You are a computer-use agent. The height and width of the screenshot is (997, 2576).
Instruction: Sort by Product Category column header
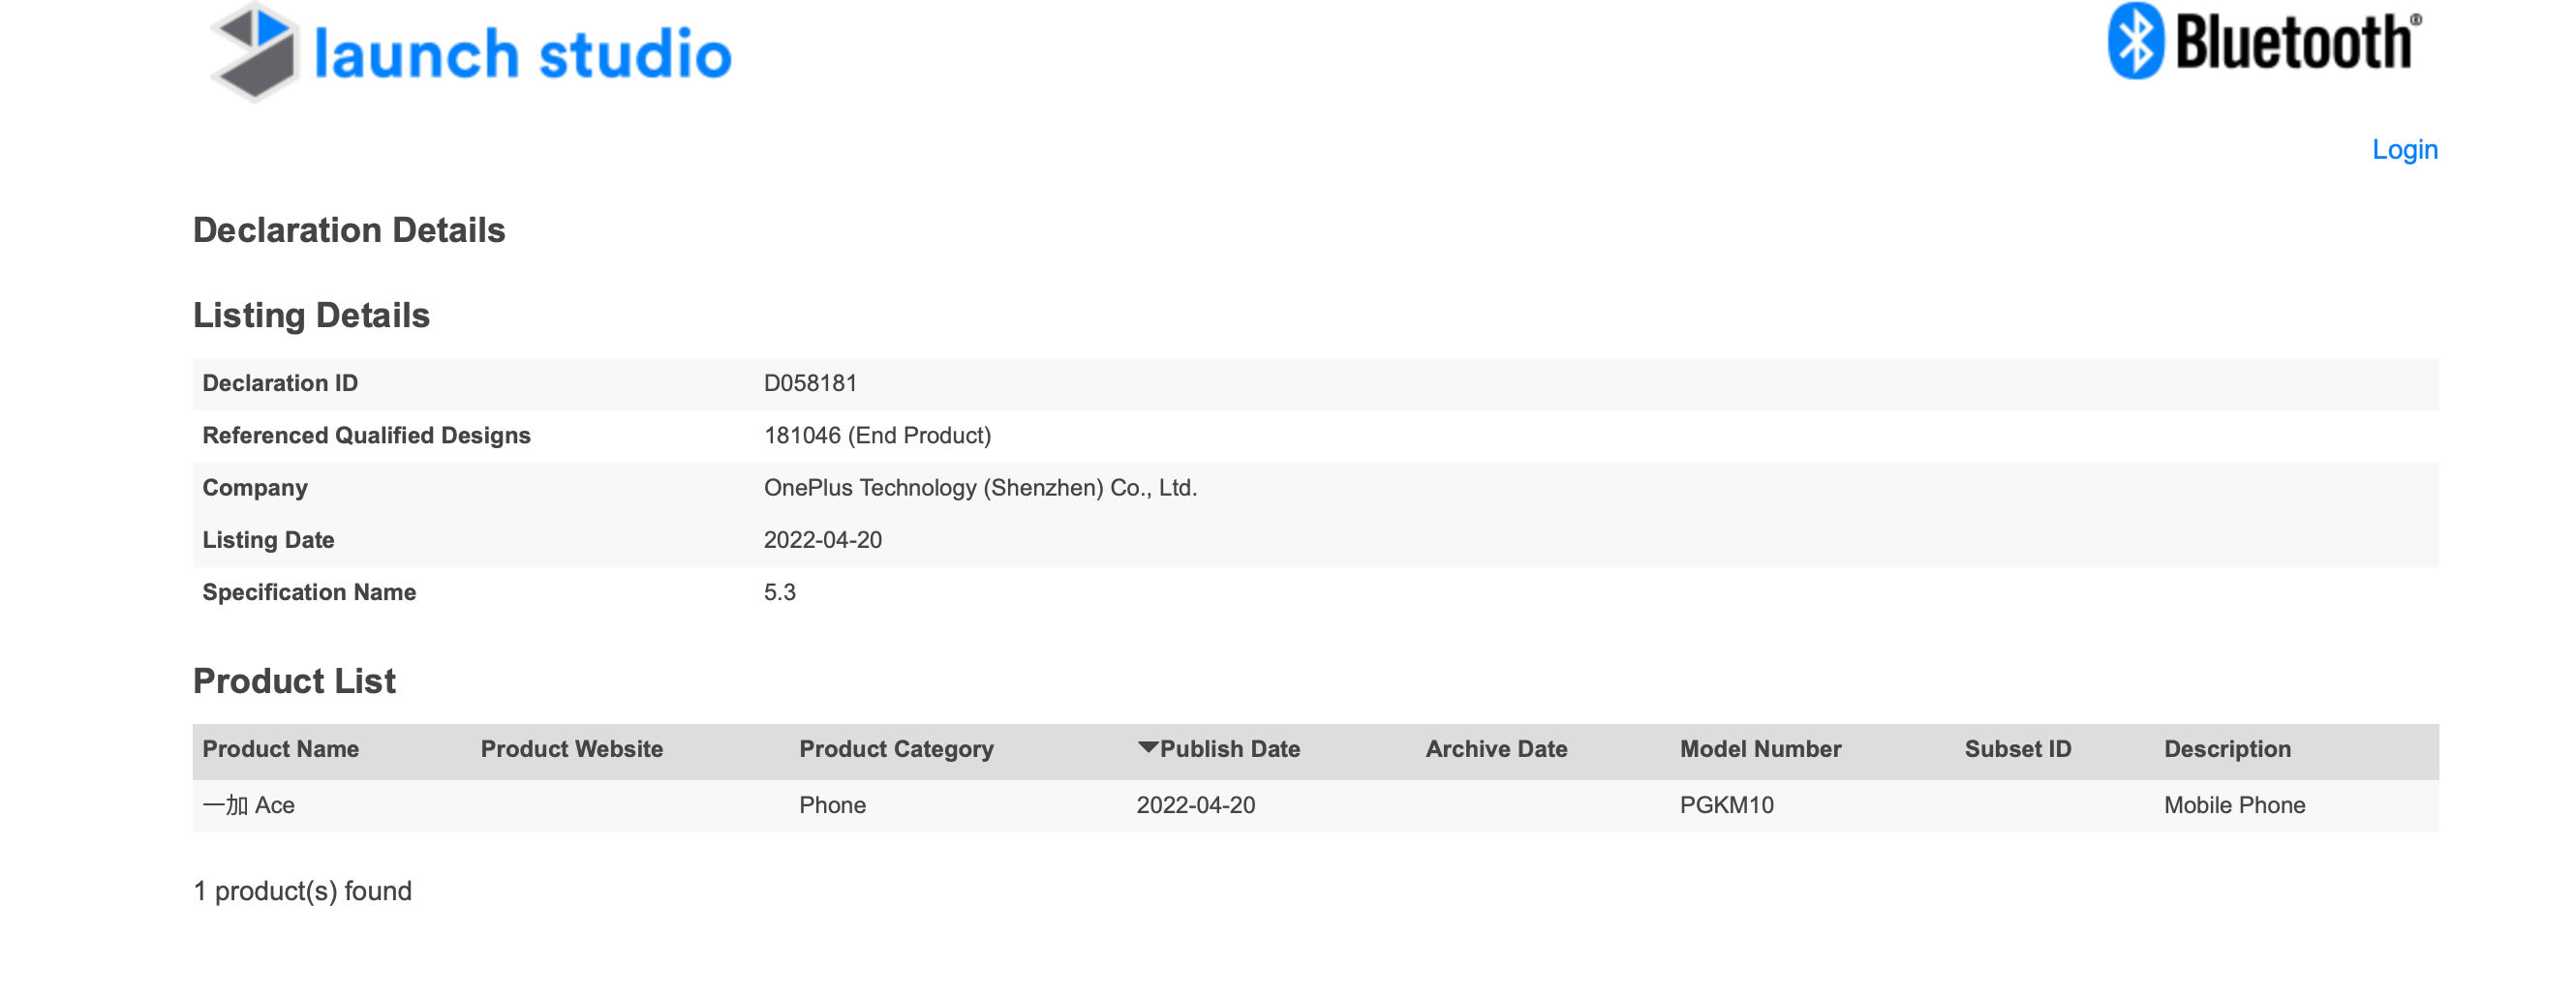(x=896, y=749)
